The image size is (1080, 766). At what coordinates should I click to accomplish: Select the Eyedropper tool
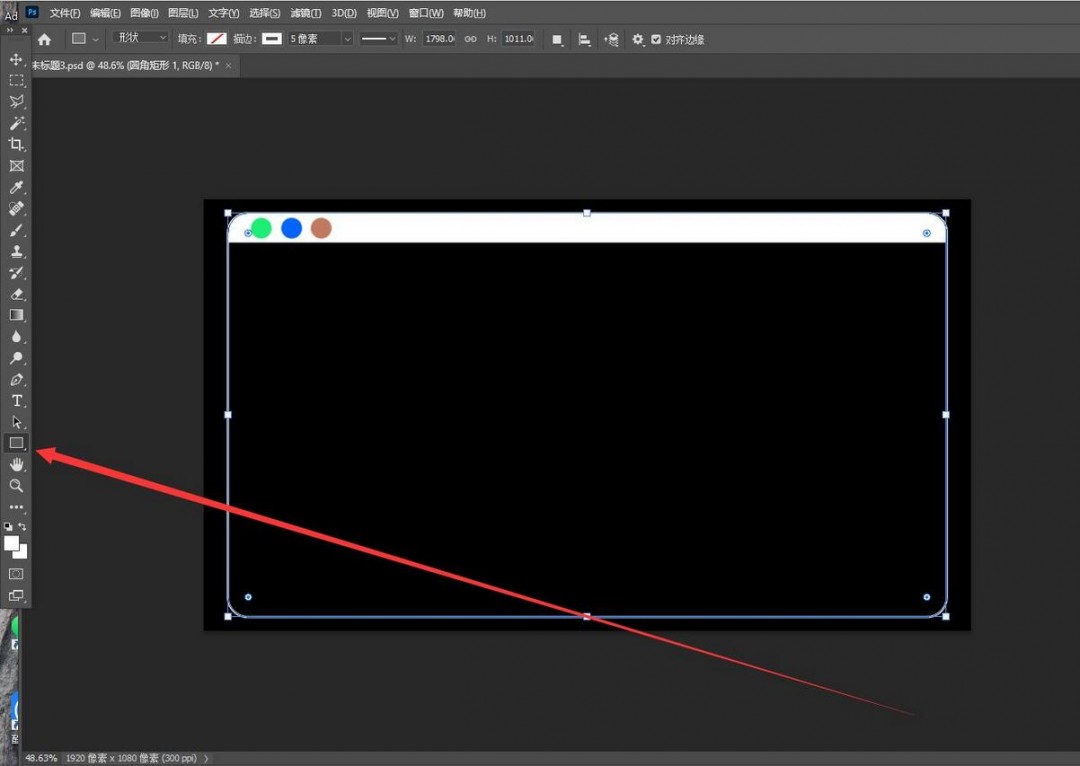tap(16, 187)
